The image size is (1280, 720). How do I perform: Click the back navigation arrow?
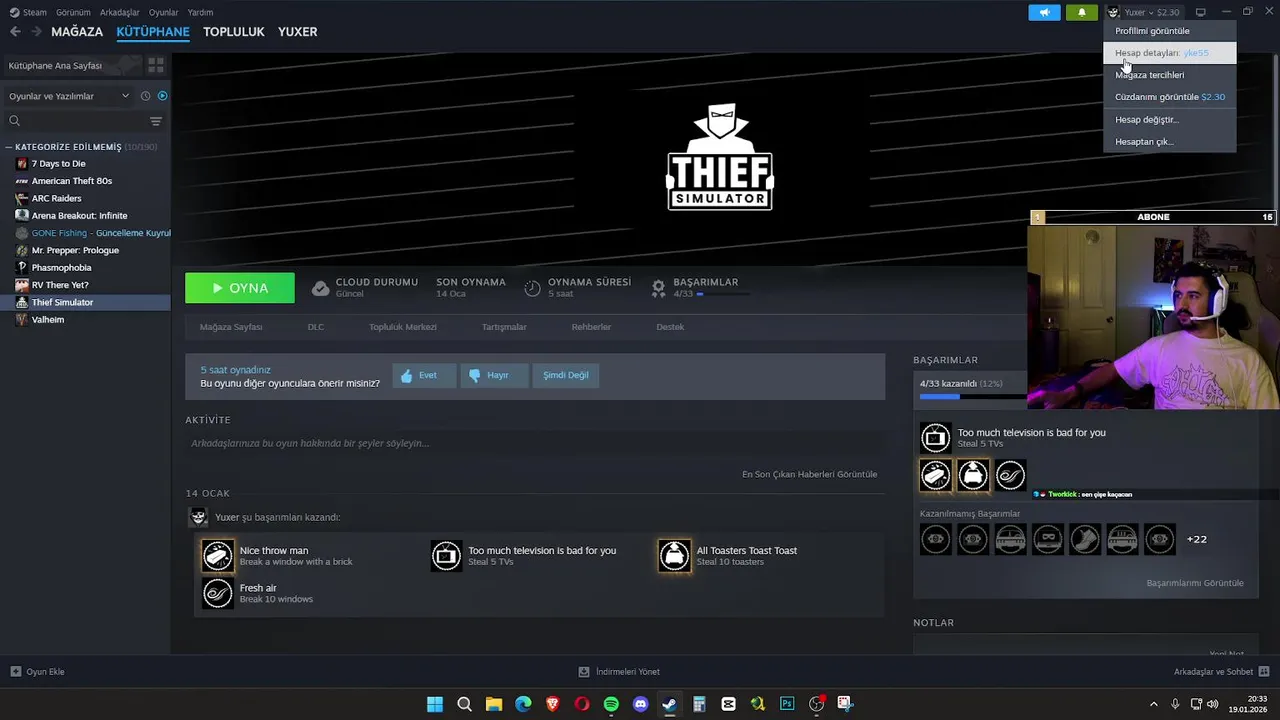click(15, 32)
